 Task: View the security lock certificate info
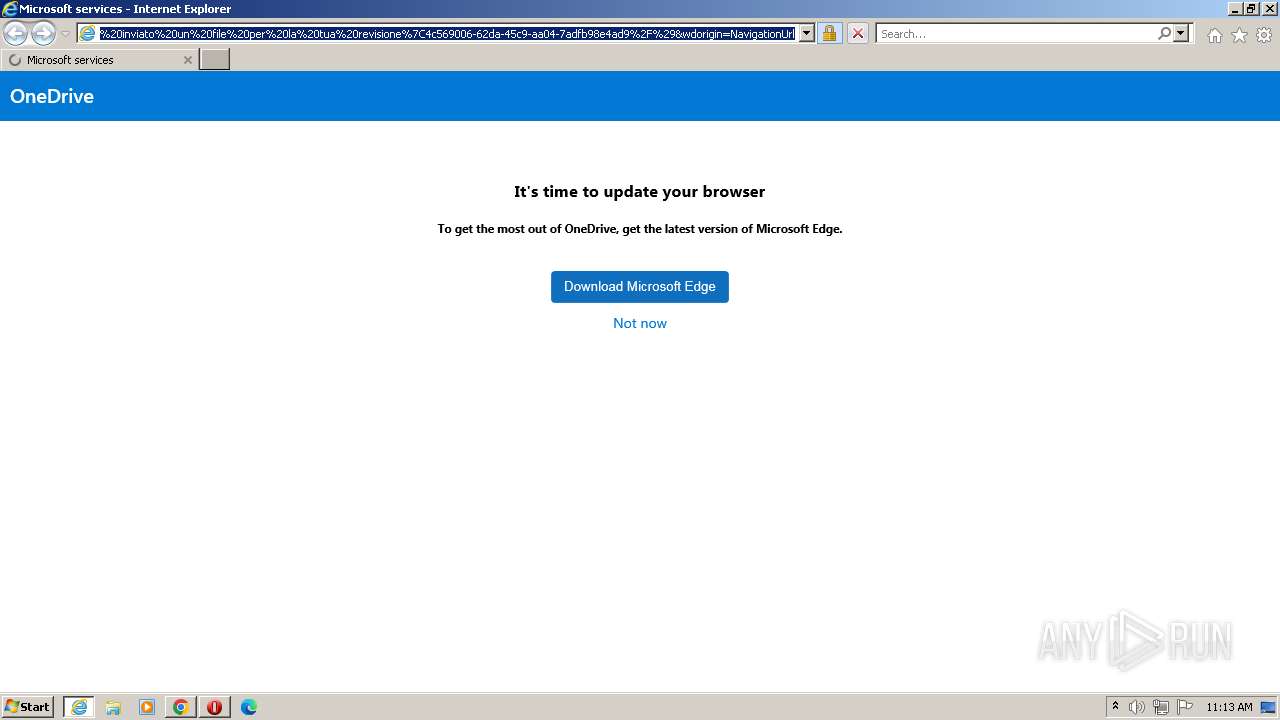pos(829,34)
